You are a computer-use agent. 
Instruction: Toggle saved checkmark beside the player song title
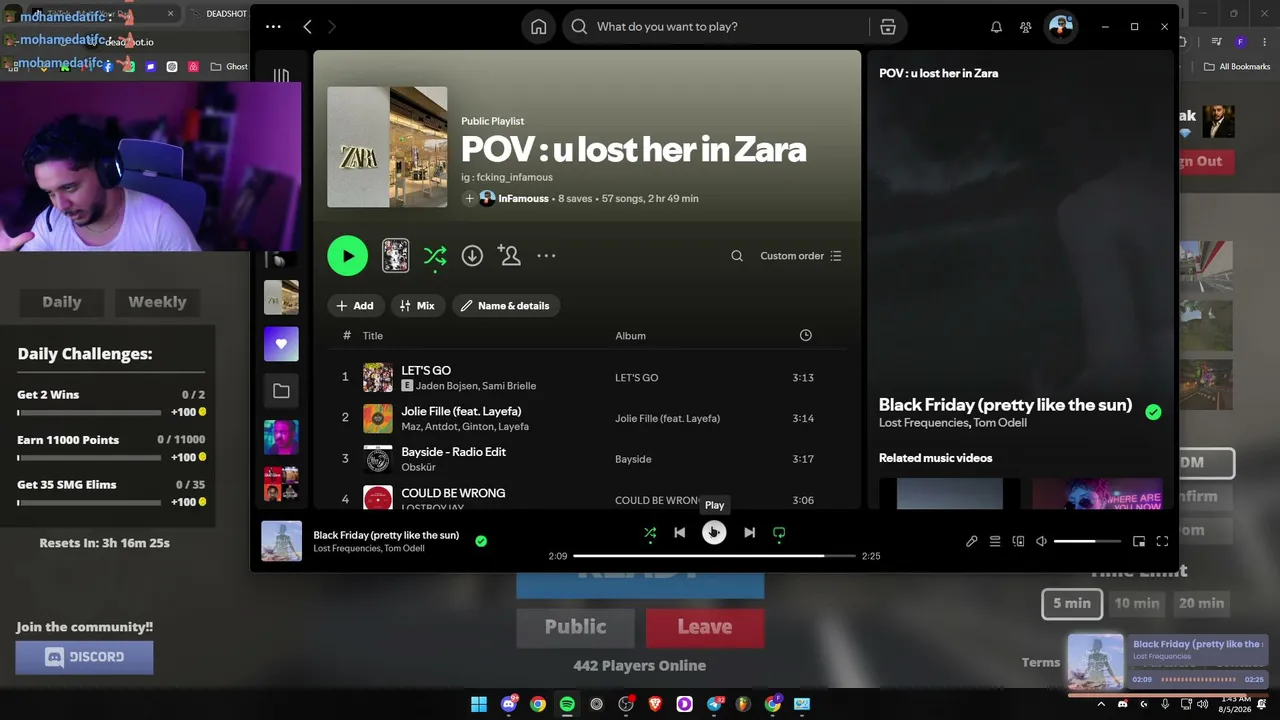click(481, 541)
